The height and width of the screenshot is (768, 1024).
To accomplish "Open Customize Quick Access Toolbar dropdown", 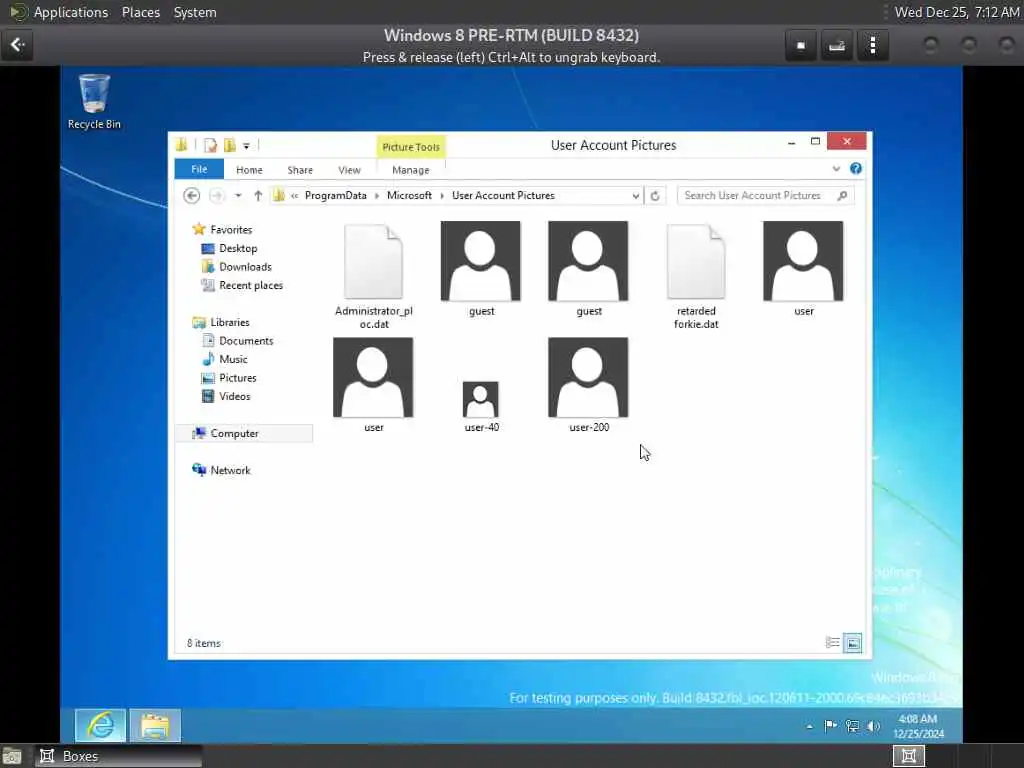I will 246,146.
